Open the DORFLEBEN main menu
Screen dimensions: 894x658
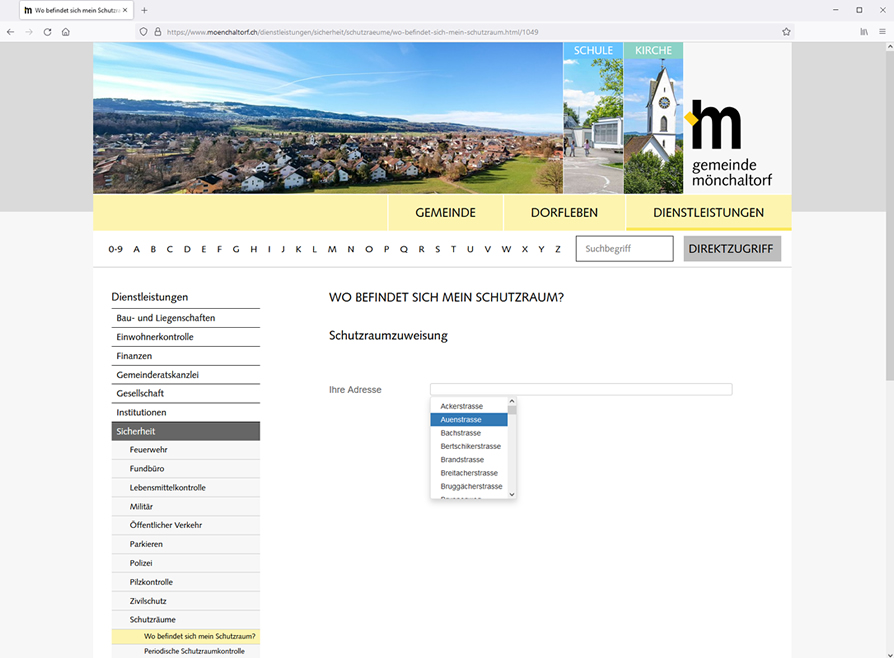564,213
